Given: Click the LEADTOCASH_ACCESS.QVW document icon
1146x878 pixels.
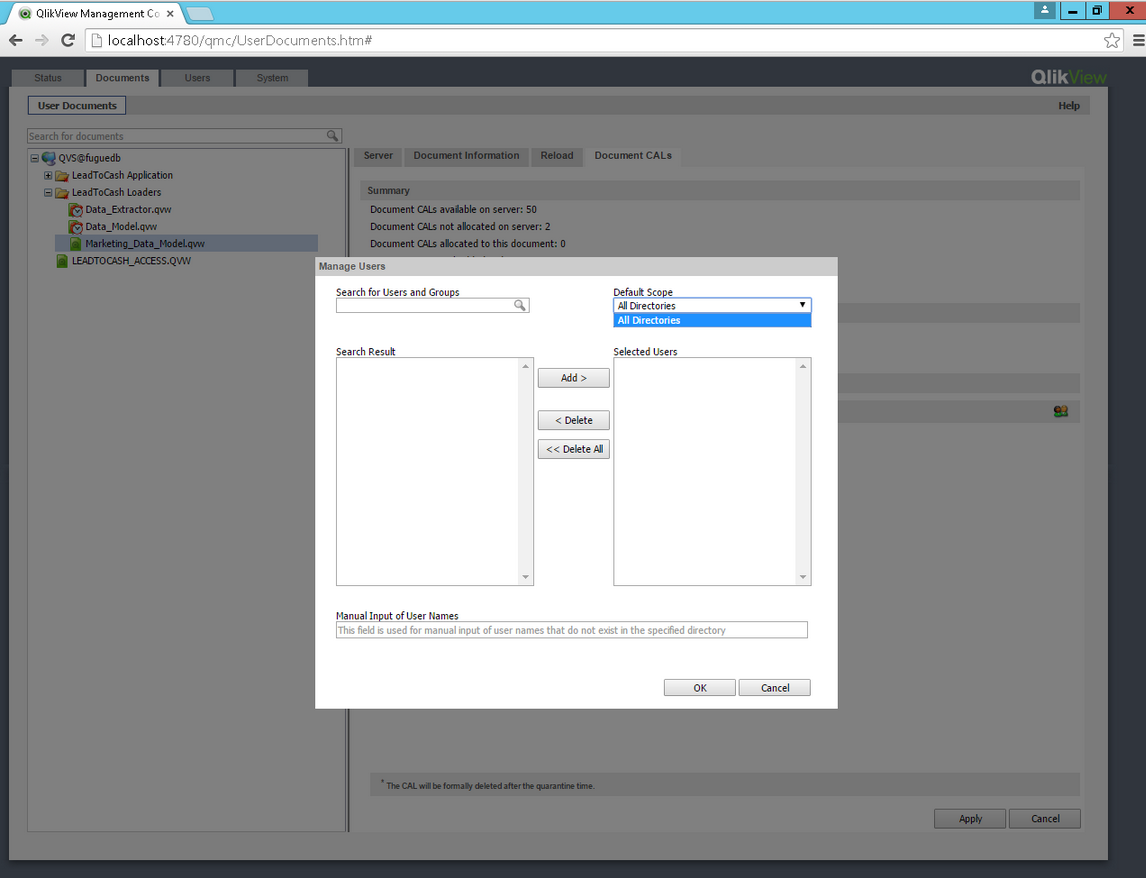Looking at the screenshot, I should tap(62, 261).
